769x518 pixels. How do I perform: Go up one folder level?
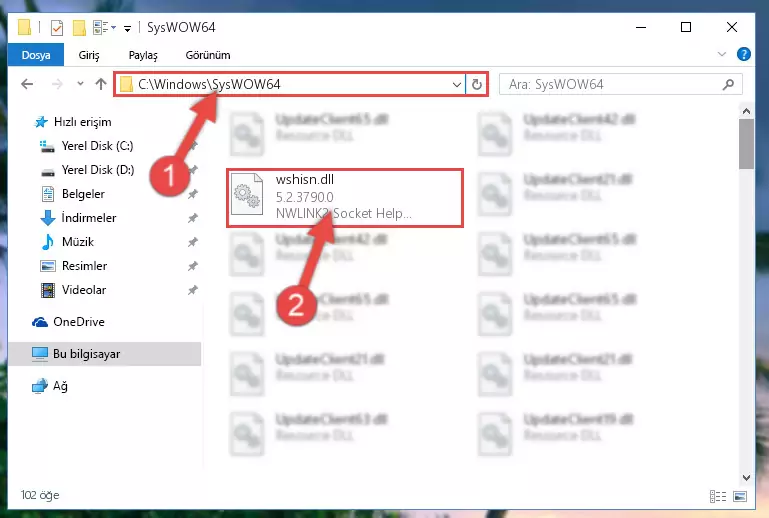[101, 84]
